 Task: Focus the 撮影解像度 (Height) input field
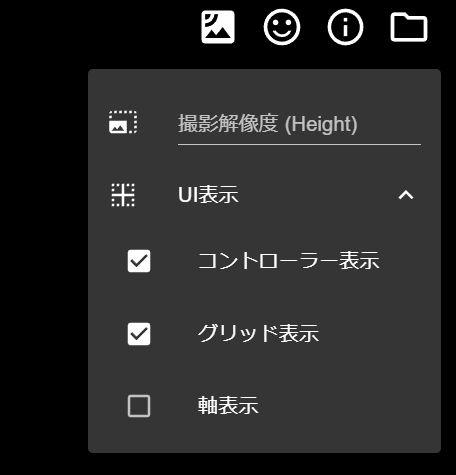click(x=299, y=128)
